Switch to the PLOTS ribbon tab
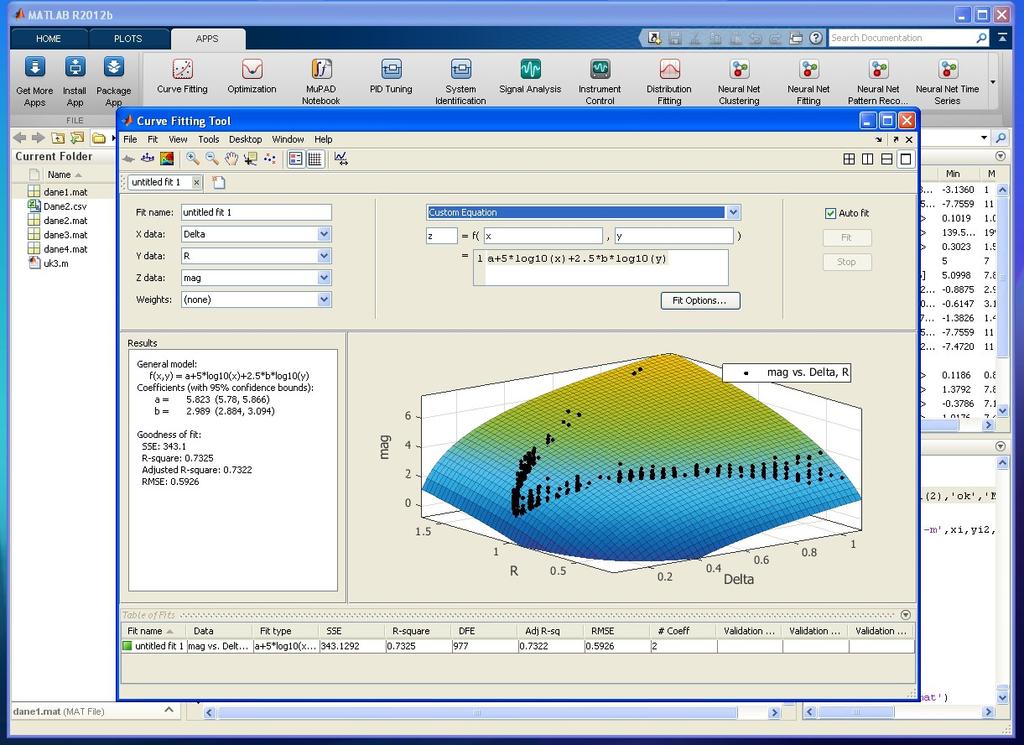The height and width of the screenshot is (745, 1024). (x=128, y=39)
